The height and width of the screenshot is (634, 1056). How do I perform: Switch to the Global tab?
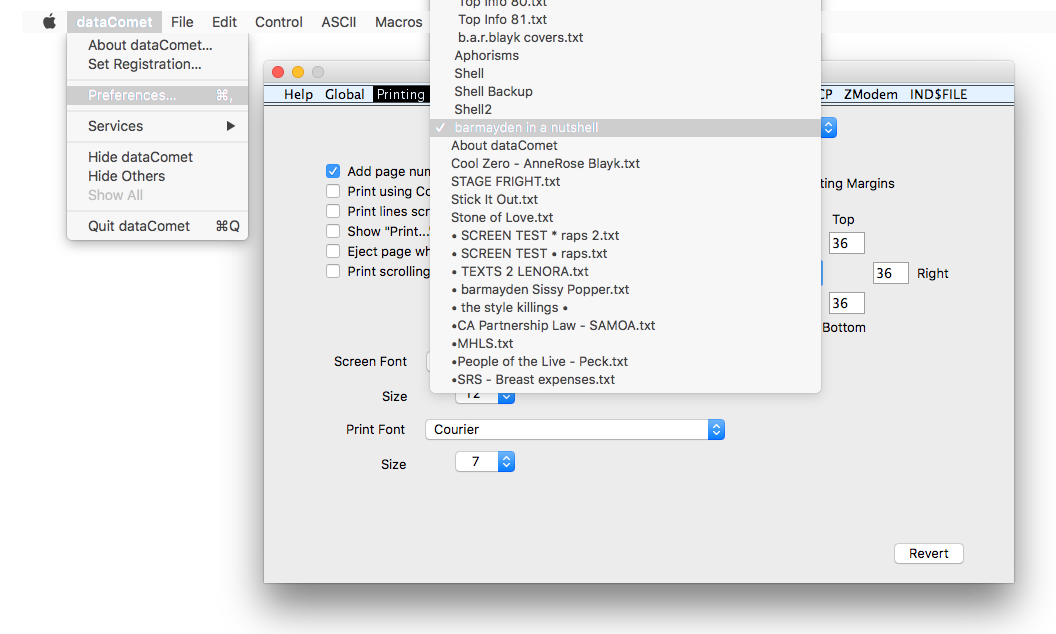coord(344,94)
